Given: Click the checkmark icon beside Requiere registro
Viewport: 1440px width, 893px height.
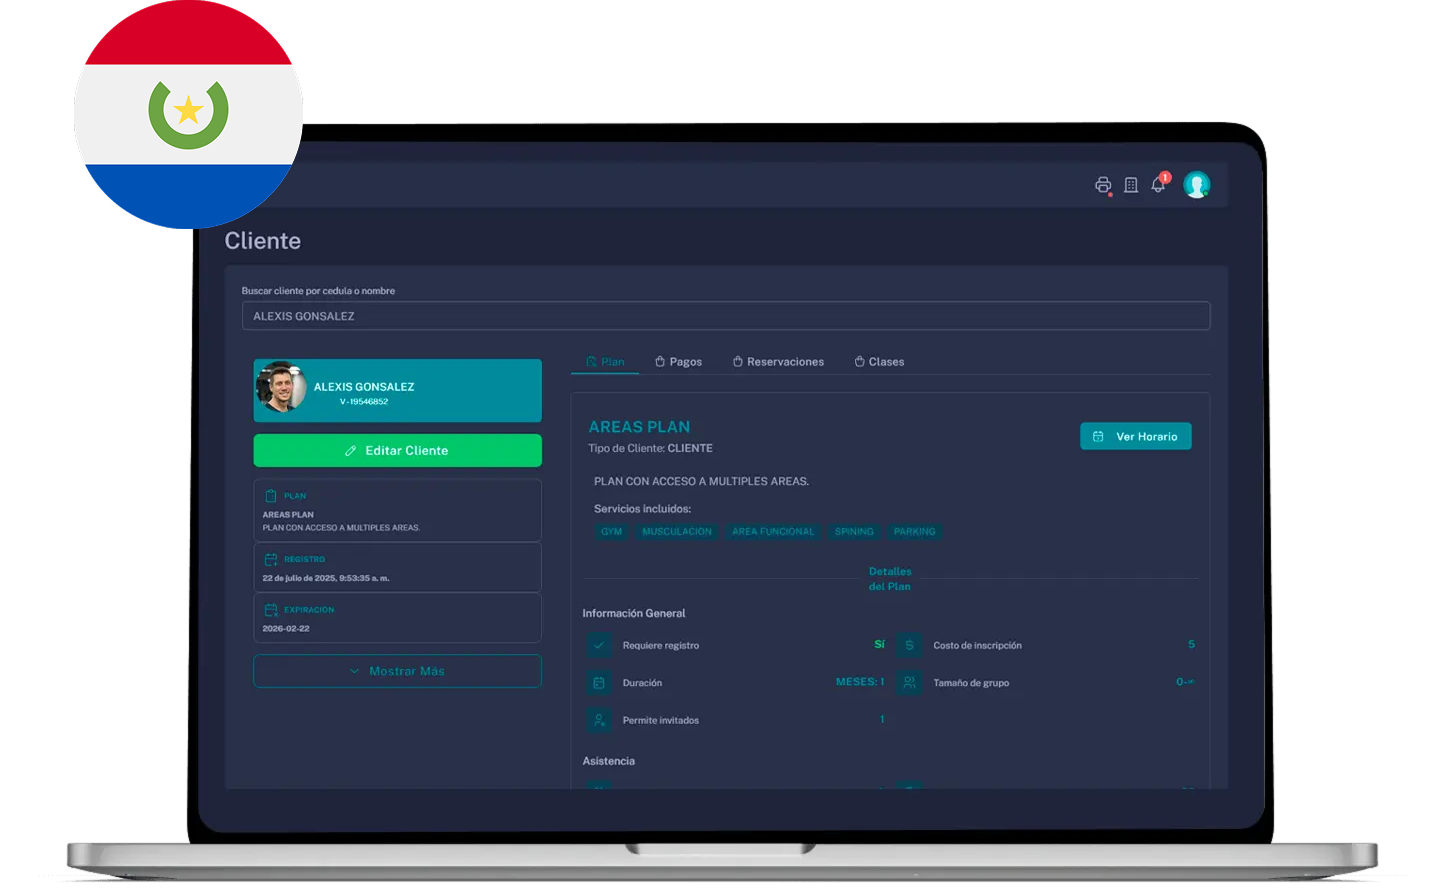Looking at the screenshot, I should 599,645.
